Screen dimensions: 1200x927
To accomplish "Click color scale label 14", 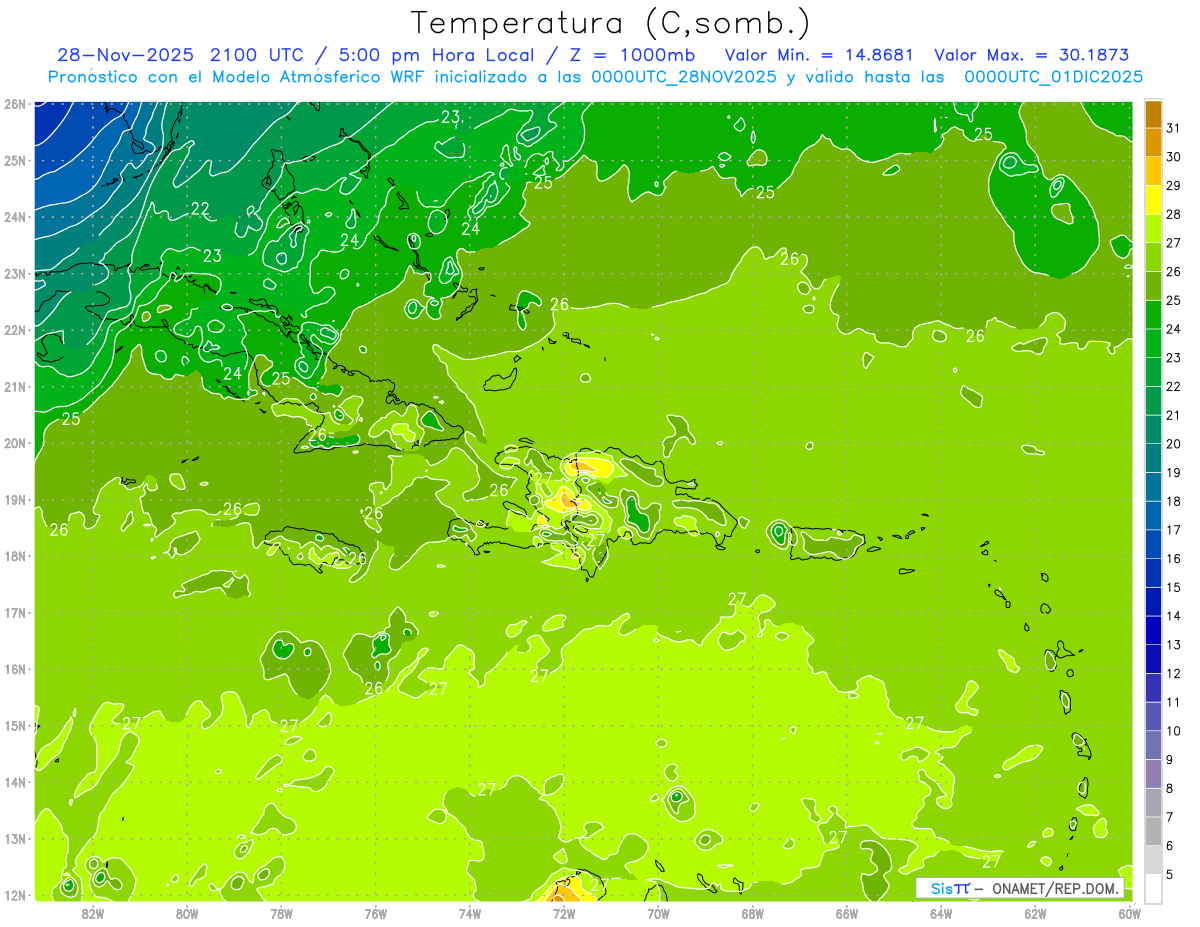I will [x=1173, y=616].
